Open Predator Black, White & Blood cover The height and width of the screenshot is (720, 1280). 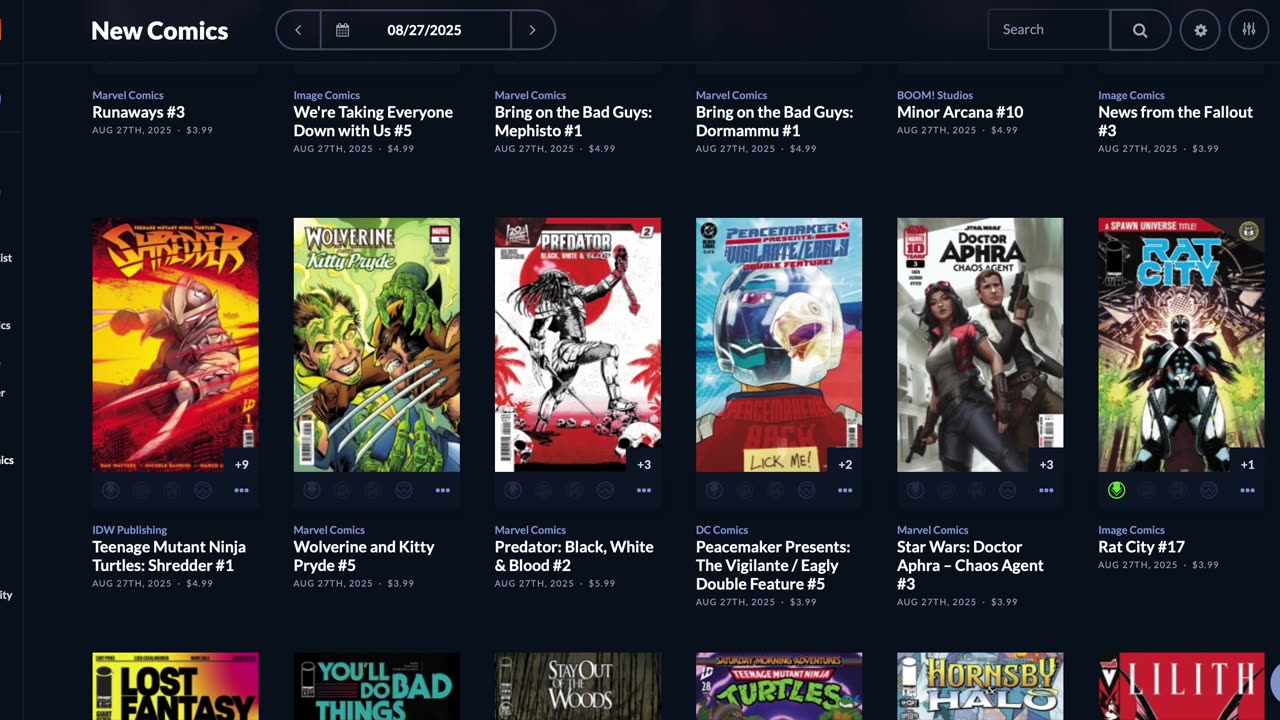pos(578,345)
